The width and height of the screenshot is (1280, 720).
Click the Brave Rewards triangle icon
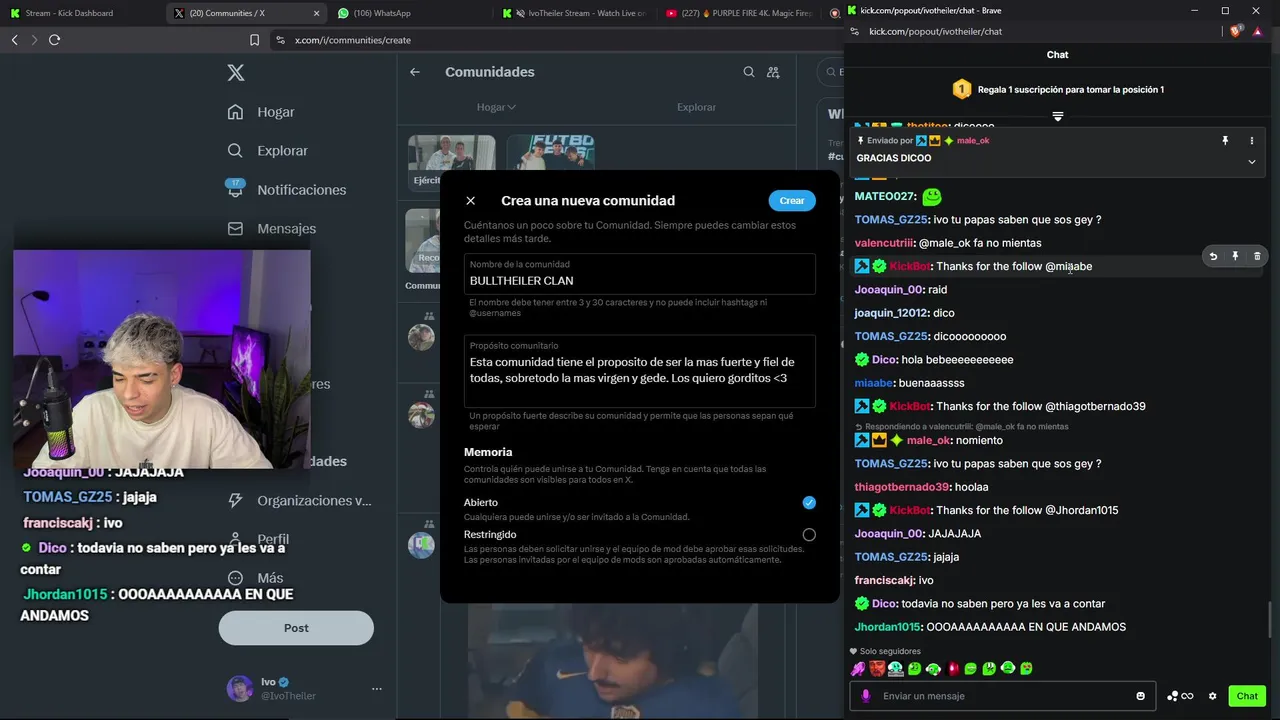tap(1258, 32)
